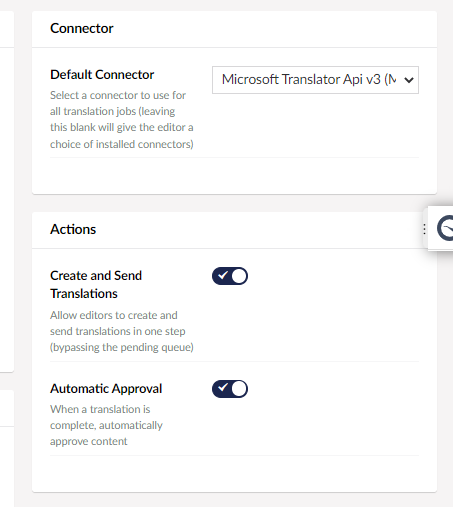The height and width of the screenshot is (507, 453).
Task: Click the Default Connector label
Action: point(102,75)
